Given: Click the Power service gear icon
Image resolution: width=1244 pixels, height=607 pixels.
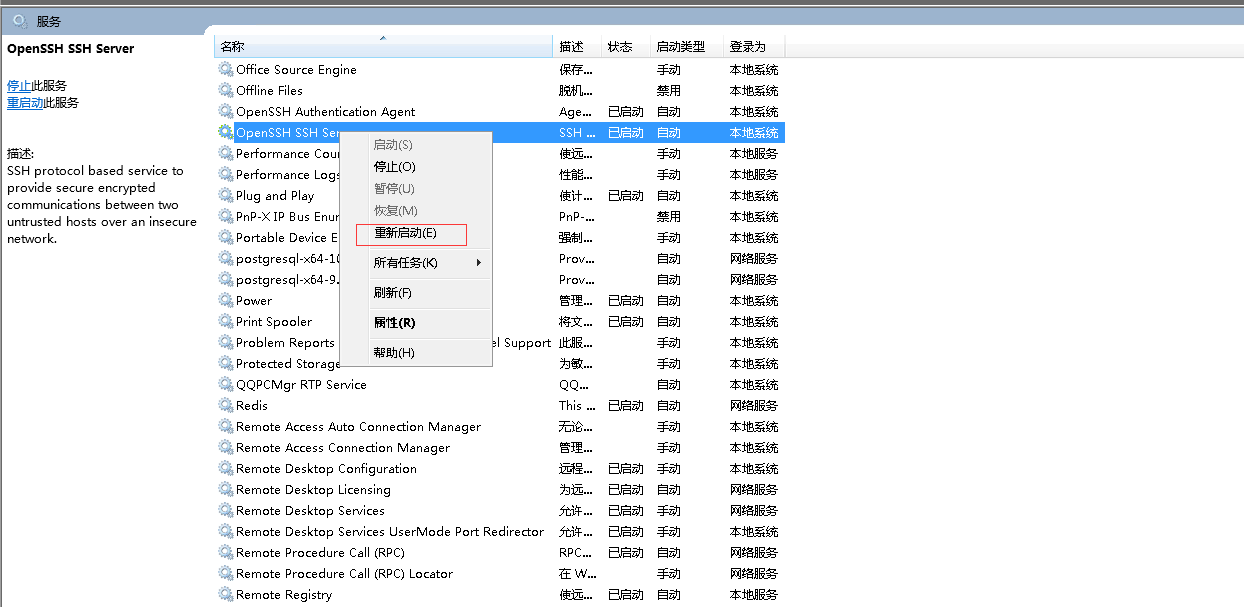Looking at the screenshot, I should 226,301.
